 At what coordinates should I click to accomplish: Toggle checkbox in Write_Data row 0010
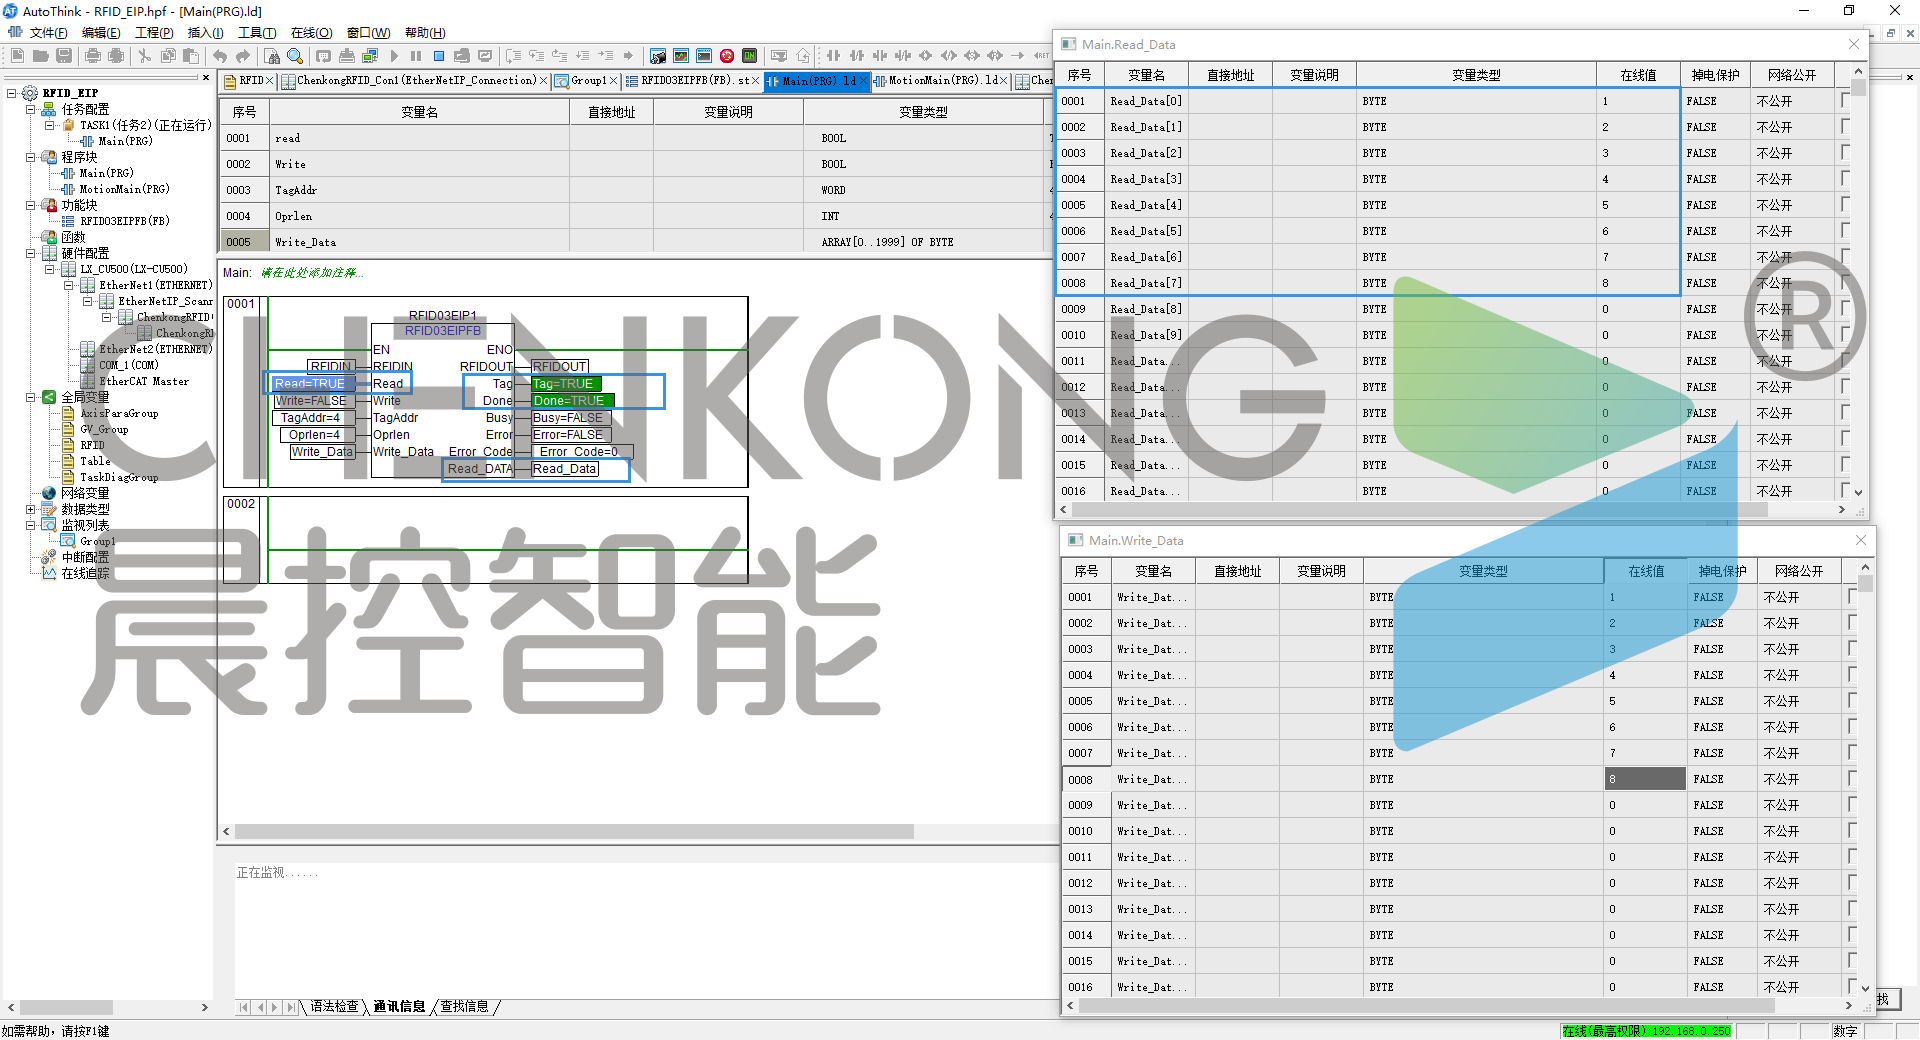[1853, 830]
